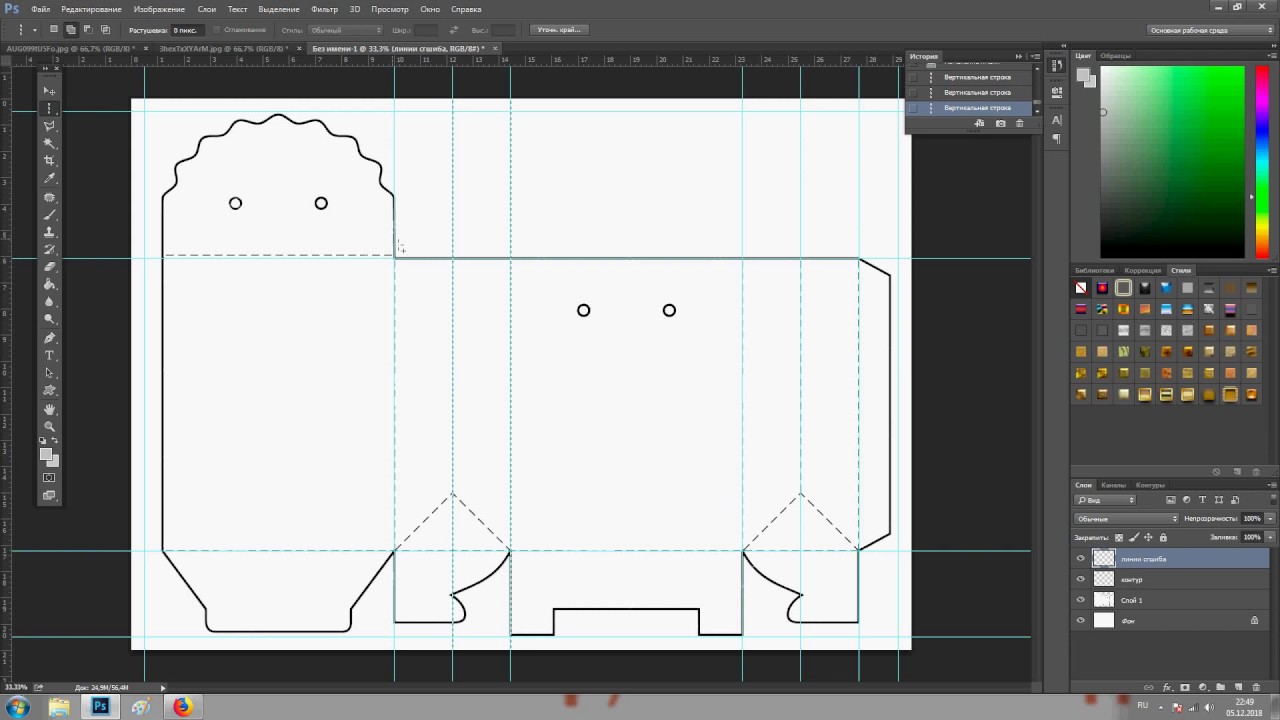Image resolution: width=1280 pixels, height=720 pixels.
Task: Click the 'Уточн. край...' button
Action: tap(561, 30)
